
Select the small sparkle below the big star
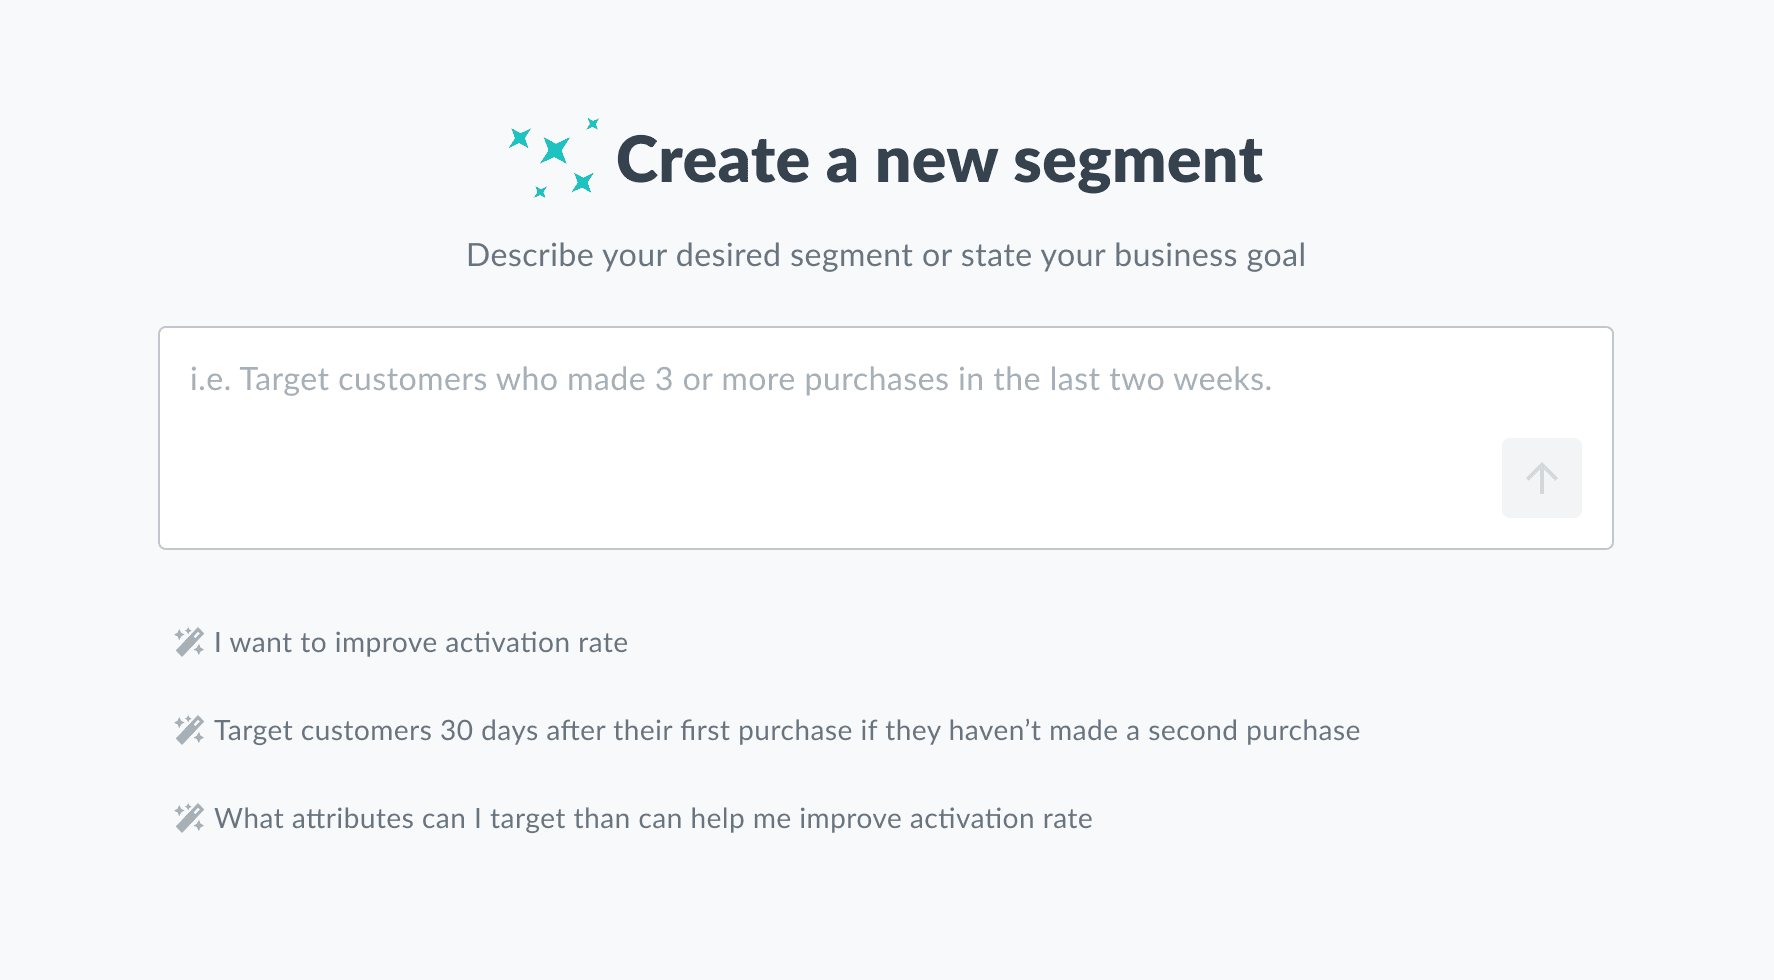540,192
